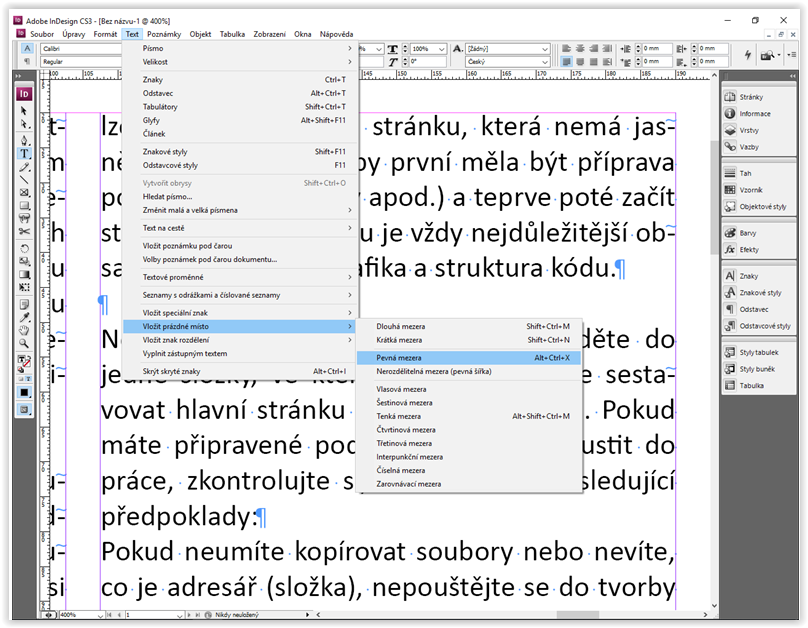
Task: Expand the Textové proměnné submenu
Action: click(240, 277)
